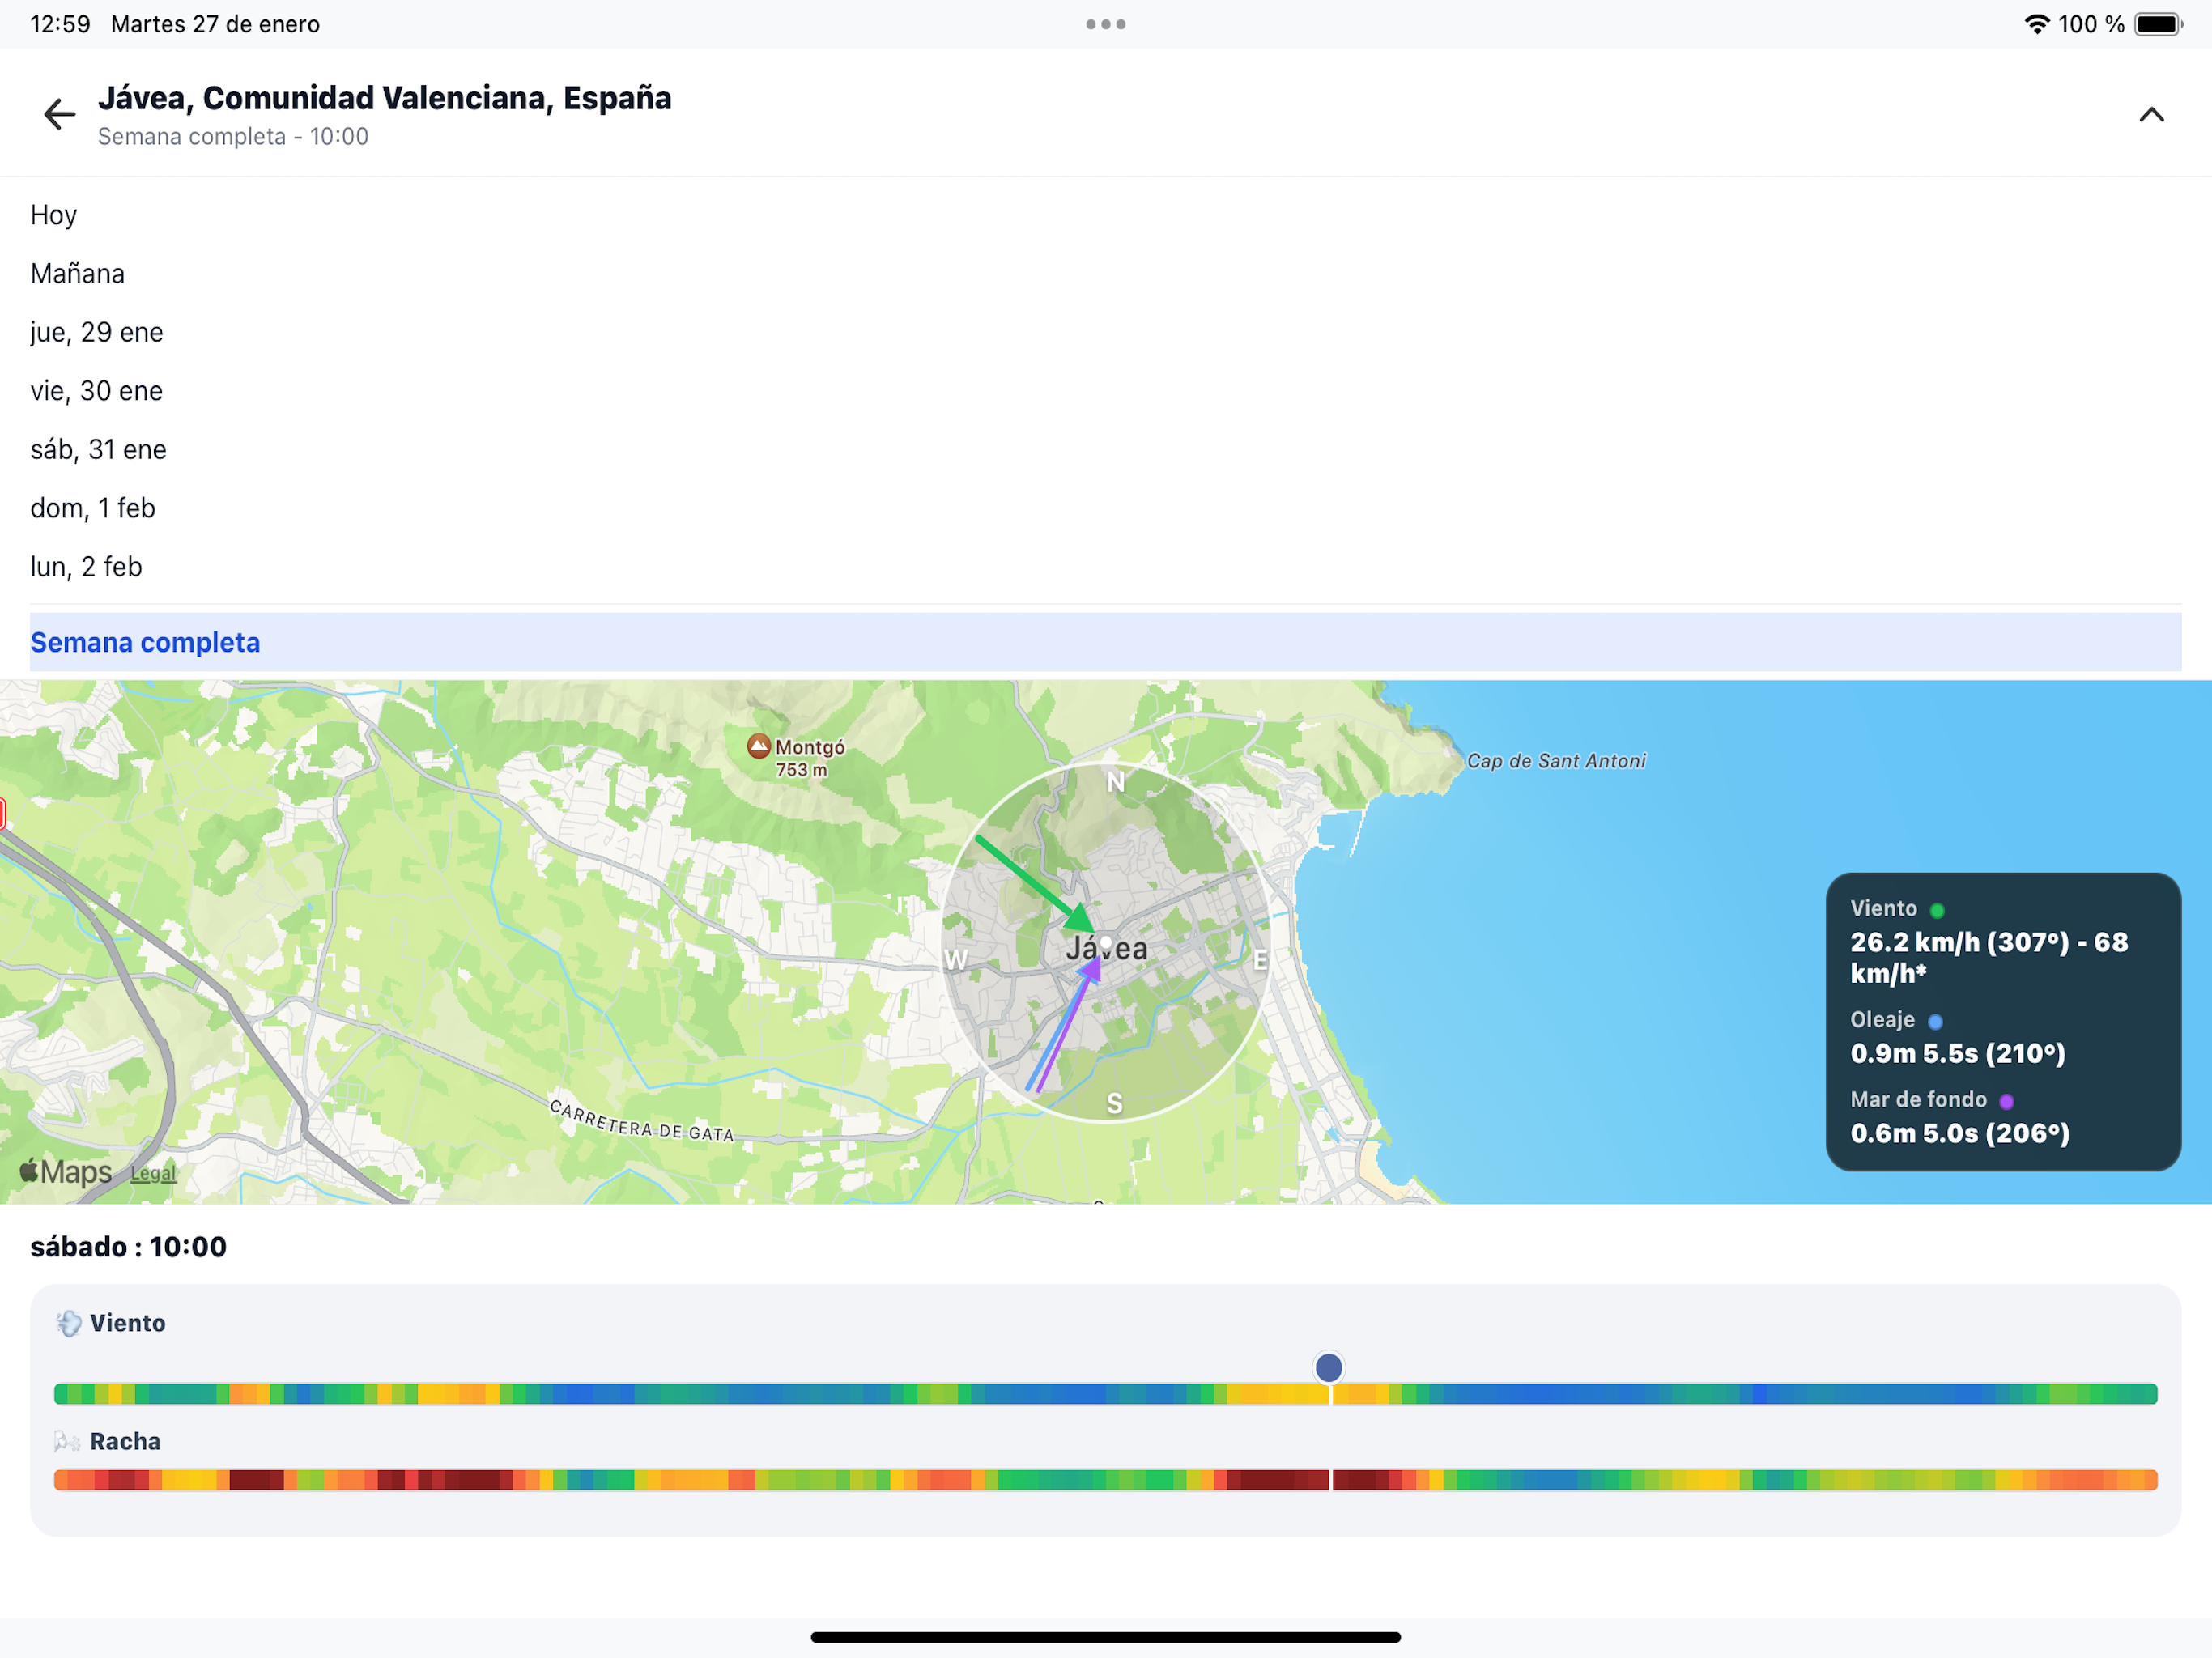Select Semana completa option

(1105, 642)
